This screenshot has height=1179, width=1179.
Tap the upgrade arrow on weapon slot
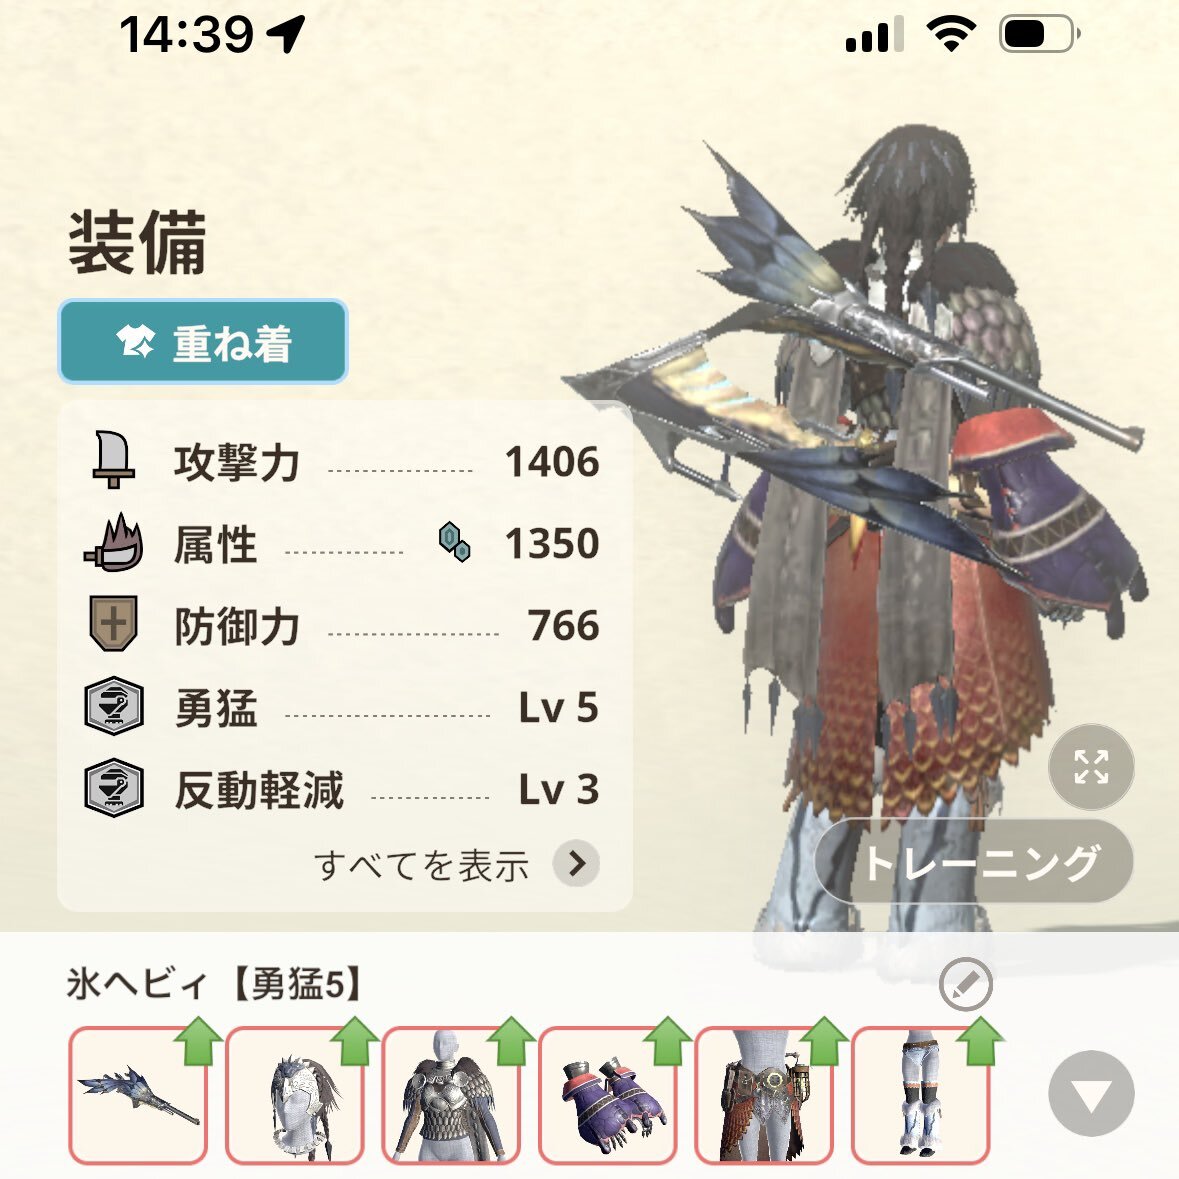click(x=198, y=1041)
